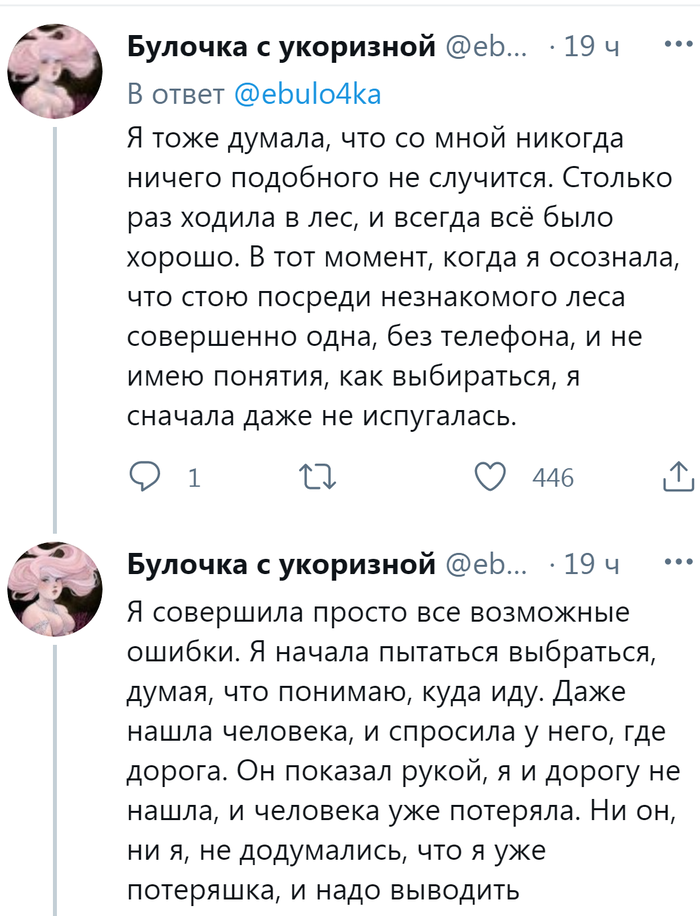The image size is (700, 916).
Task: Open the @ebulo4ka reply-to mention link
Action: (307, 94)
